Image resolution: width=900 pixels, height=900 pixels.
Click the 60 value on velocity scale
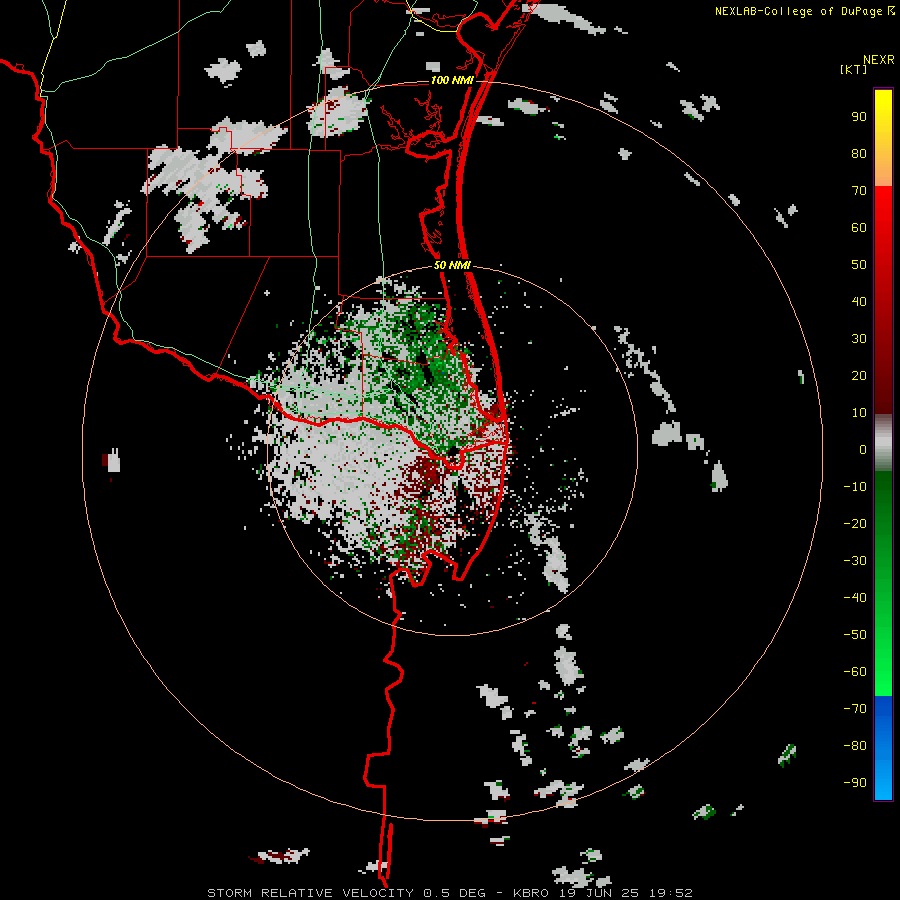859,227
